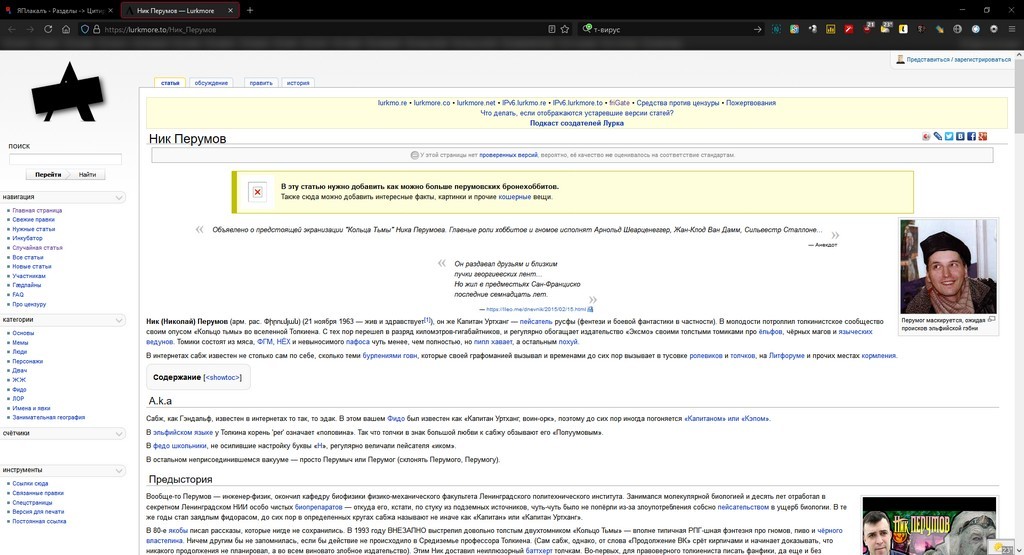
Task: Enlarge the Перумов portrait via magnify icon
Action: pyautogui.click(x=991, y=319)
